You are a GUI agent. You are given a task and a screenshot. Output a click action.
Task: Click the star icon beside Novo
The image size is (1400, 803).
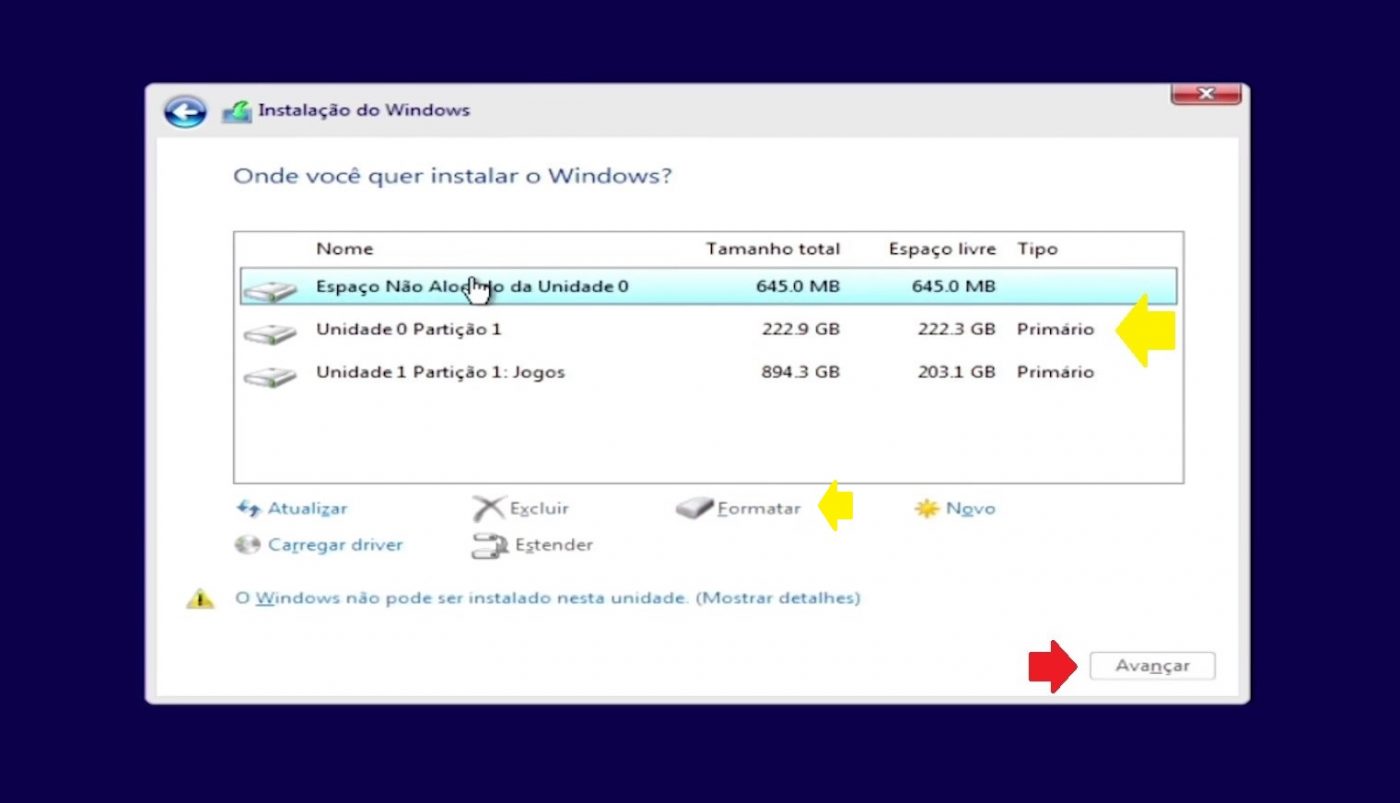click(927, 509)
